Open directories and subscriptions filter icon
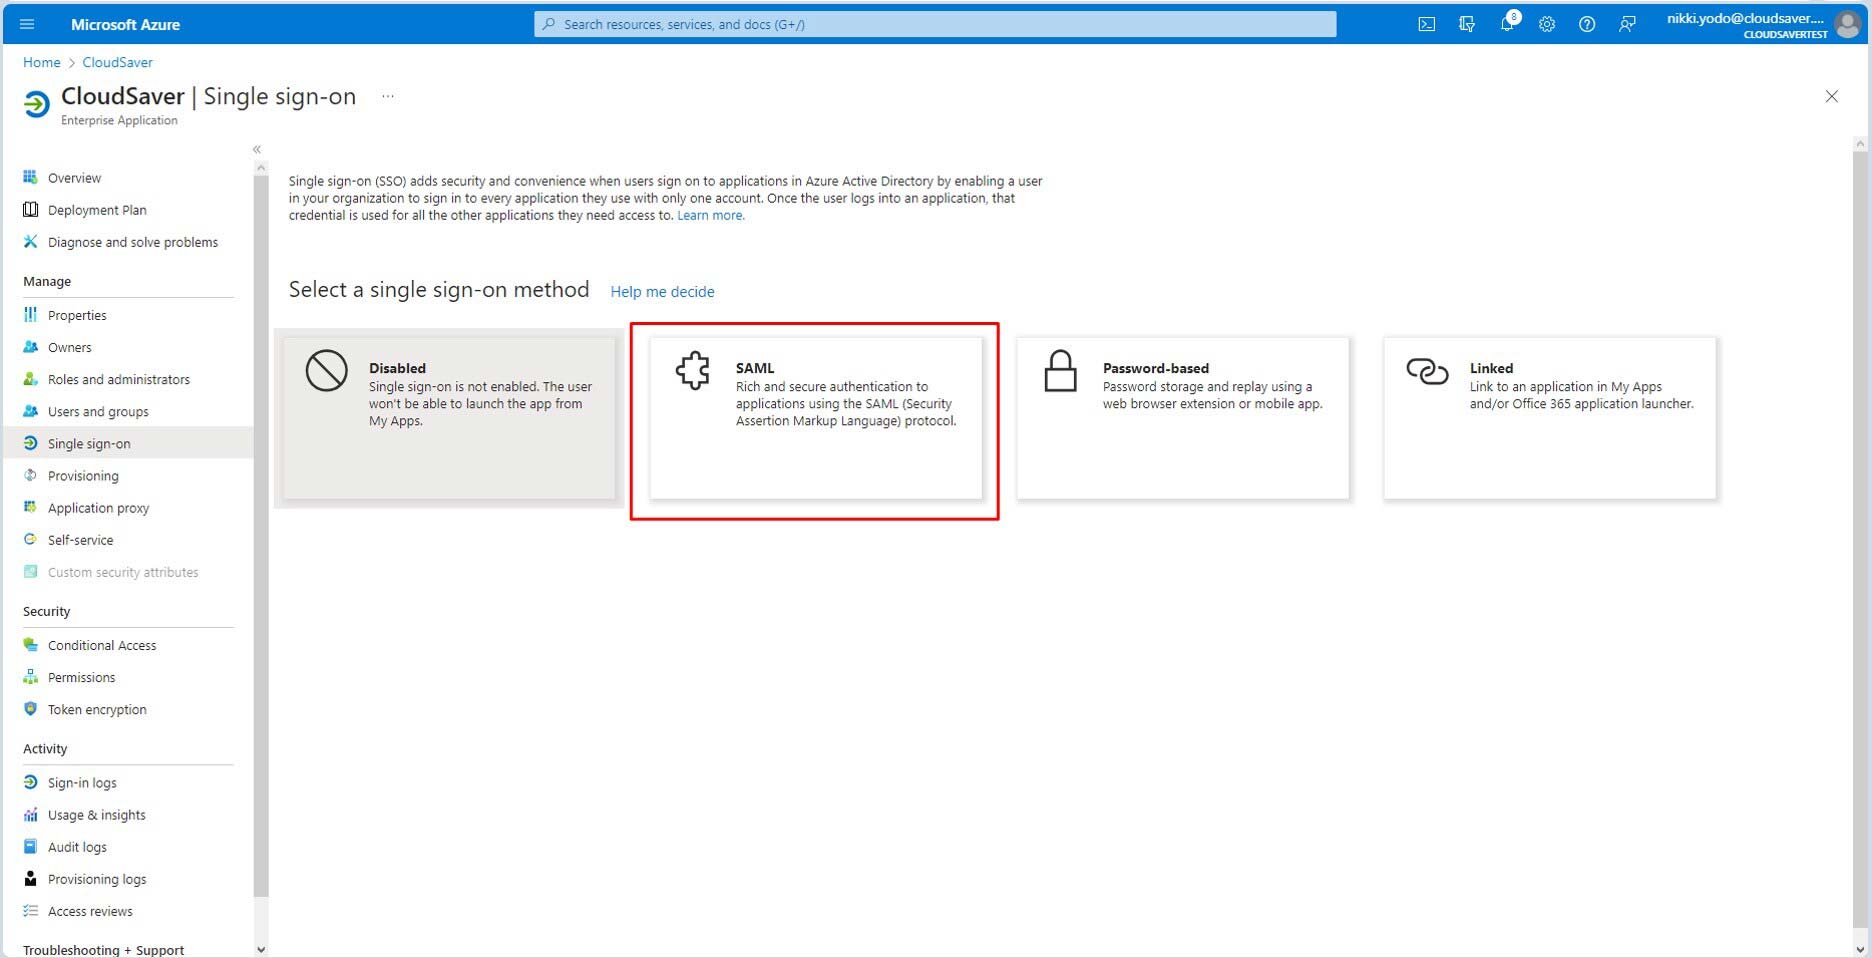 pos(1467,24)
